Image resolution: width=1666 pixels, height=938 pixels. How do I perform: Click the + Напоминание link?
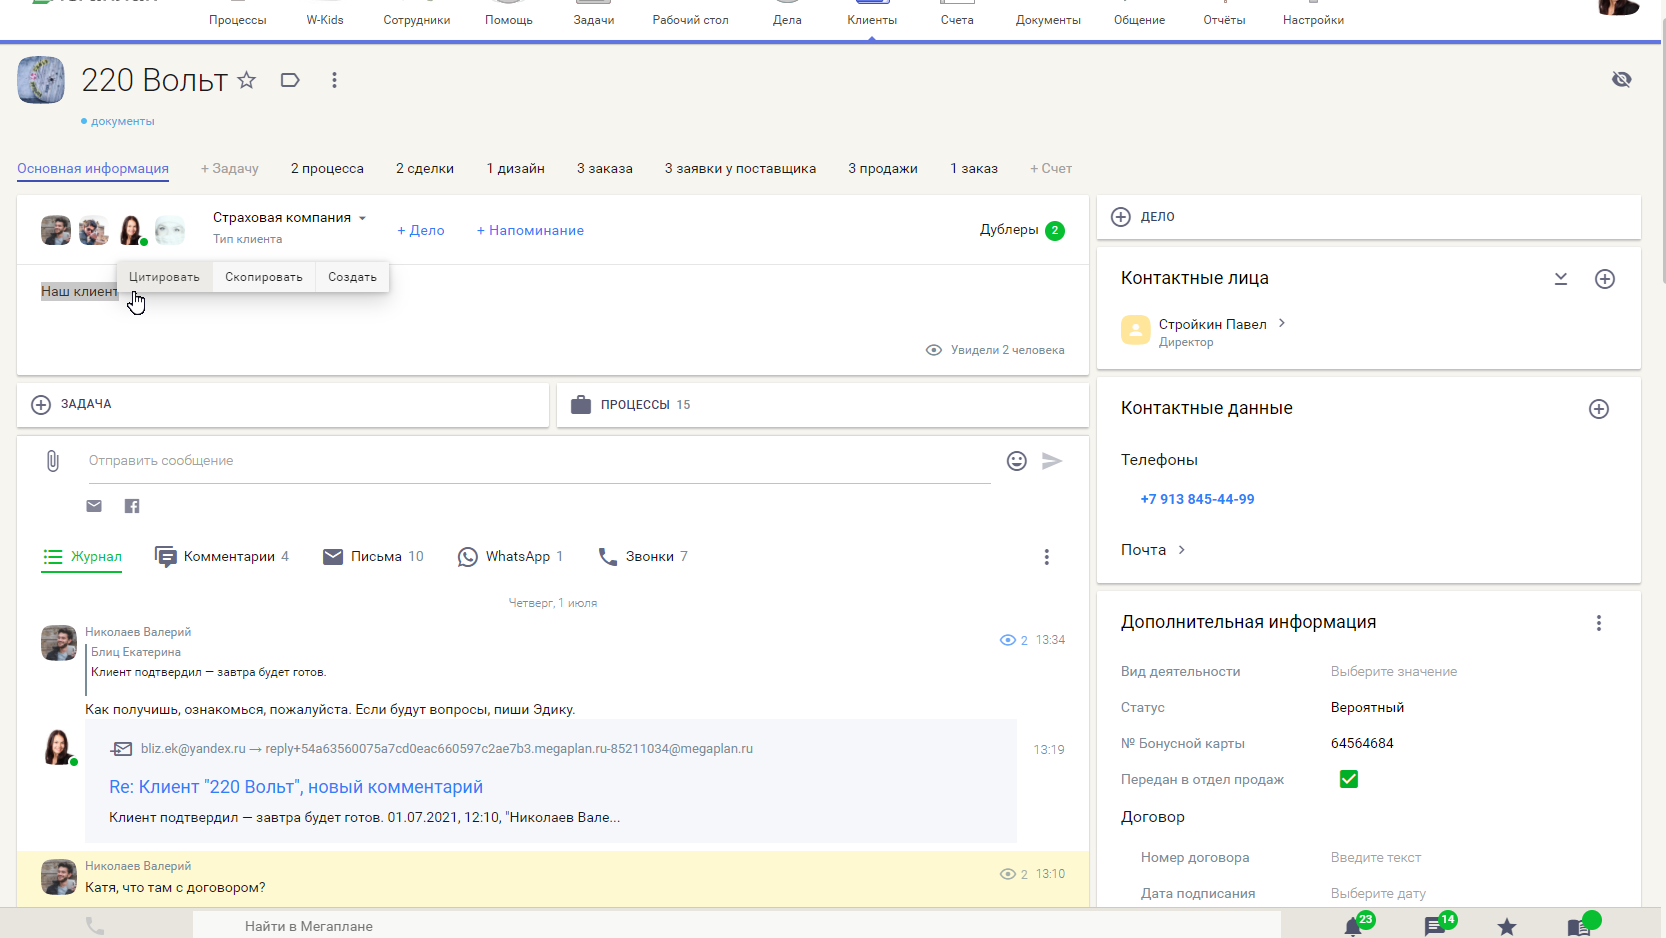pyautogui.click(x=530, y=231)
